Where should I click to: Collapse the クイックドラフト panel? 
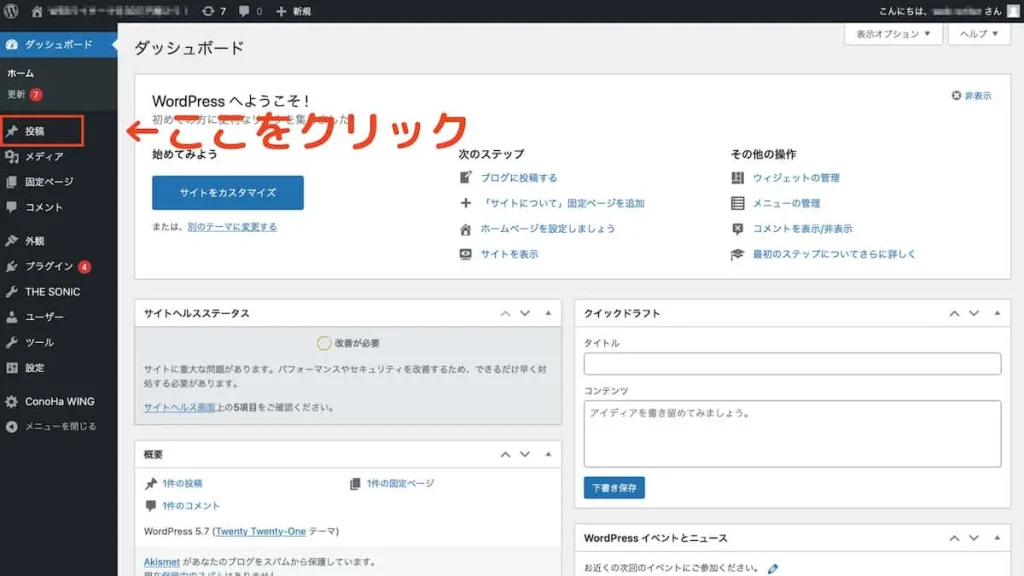click(997, 313)
